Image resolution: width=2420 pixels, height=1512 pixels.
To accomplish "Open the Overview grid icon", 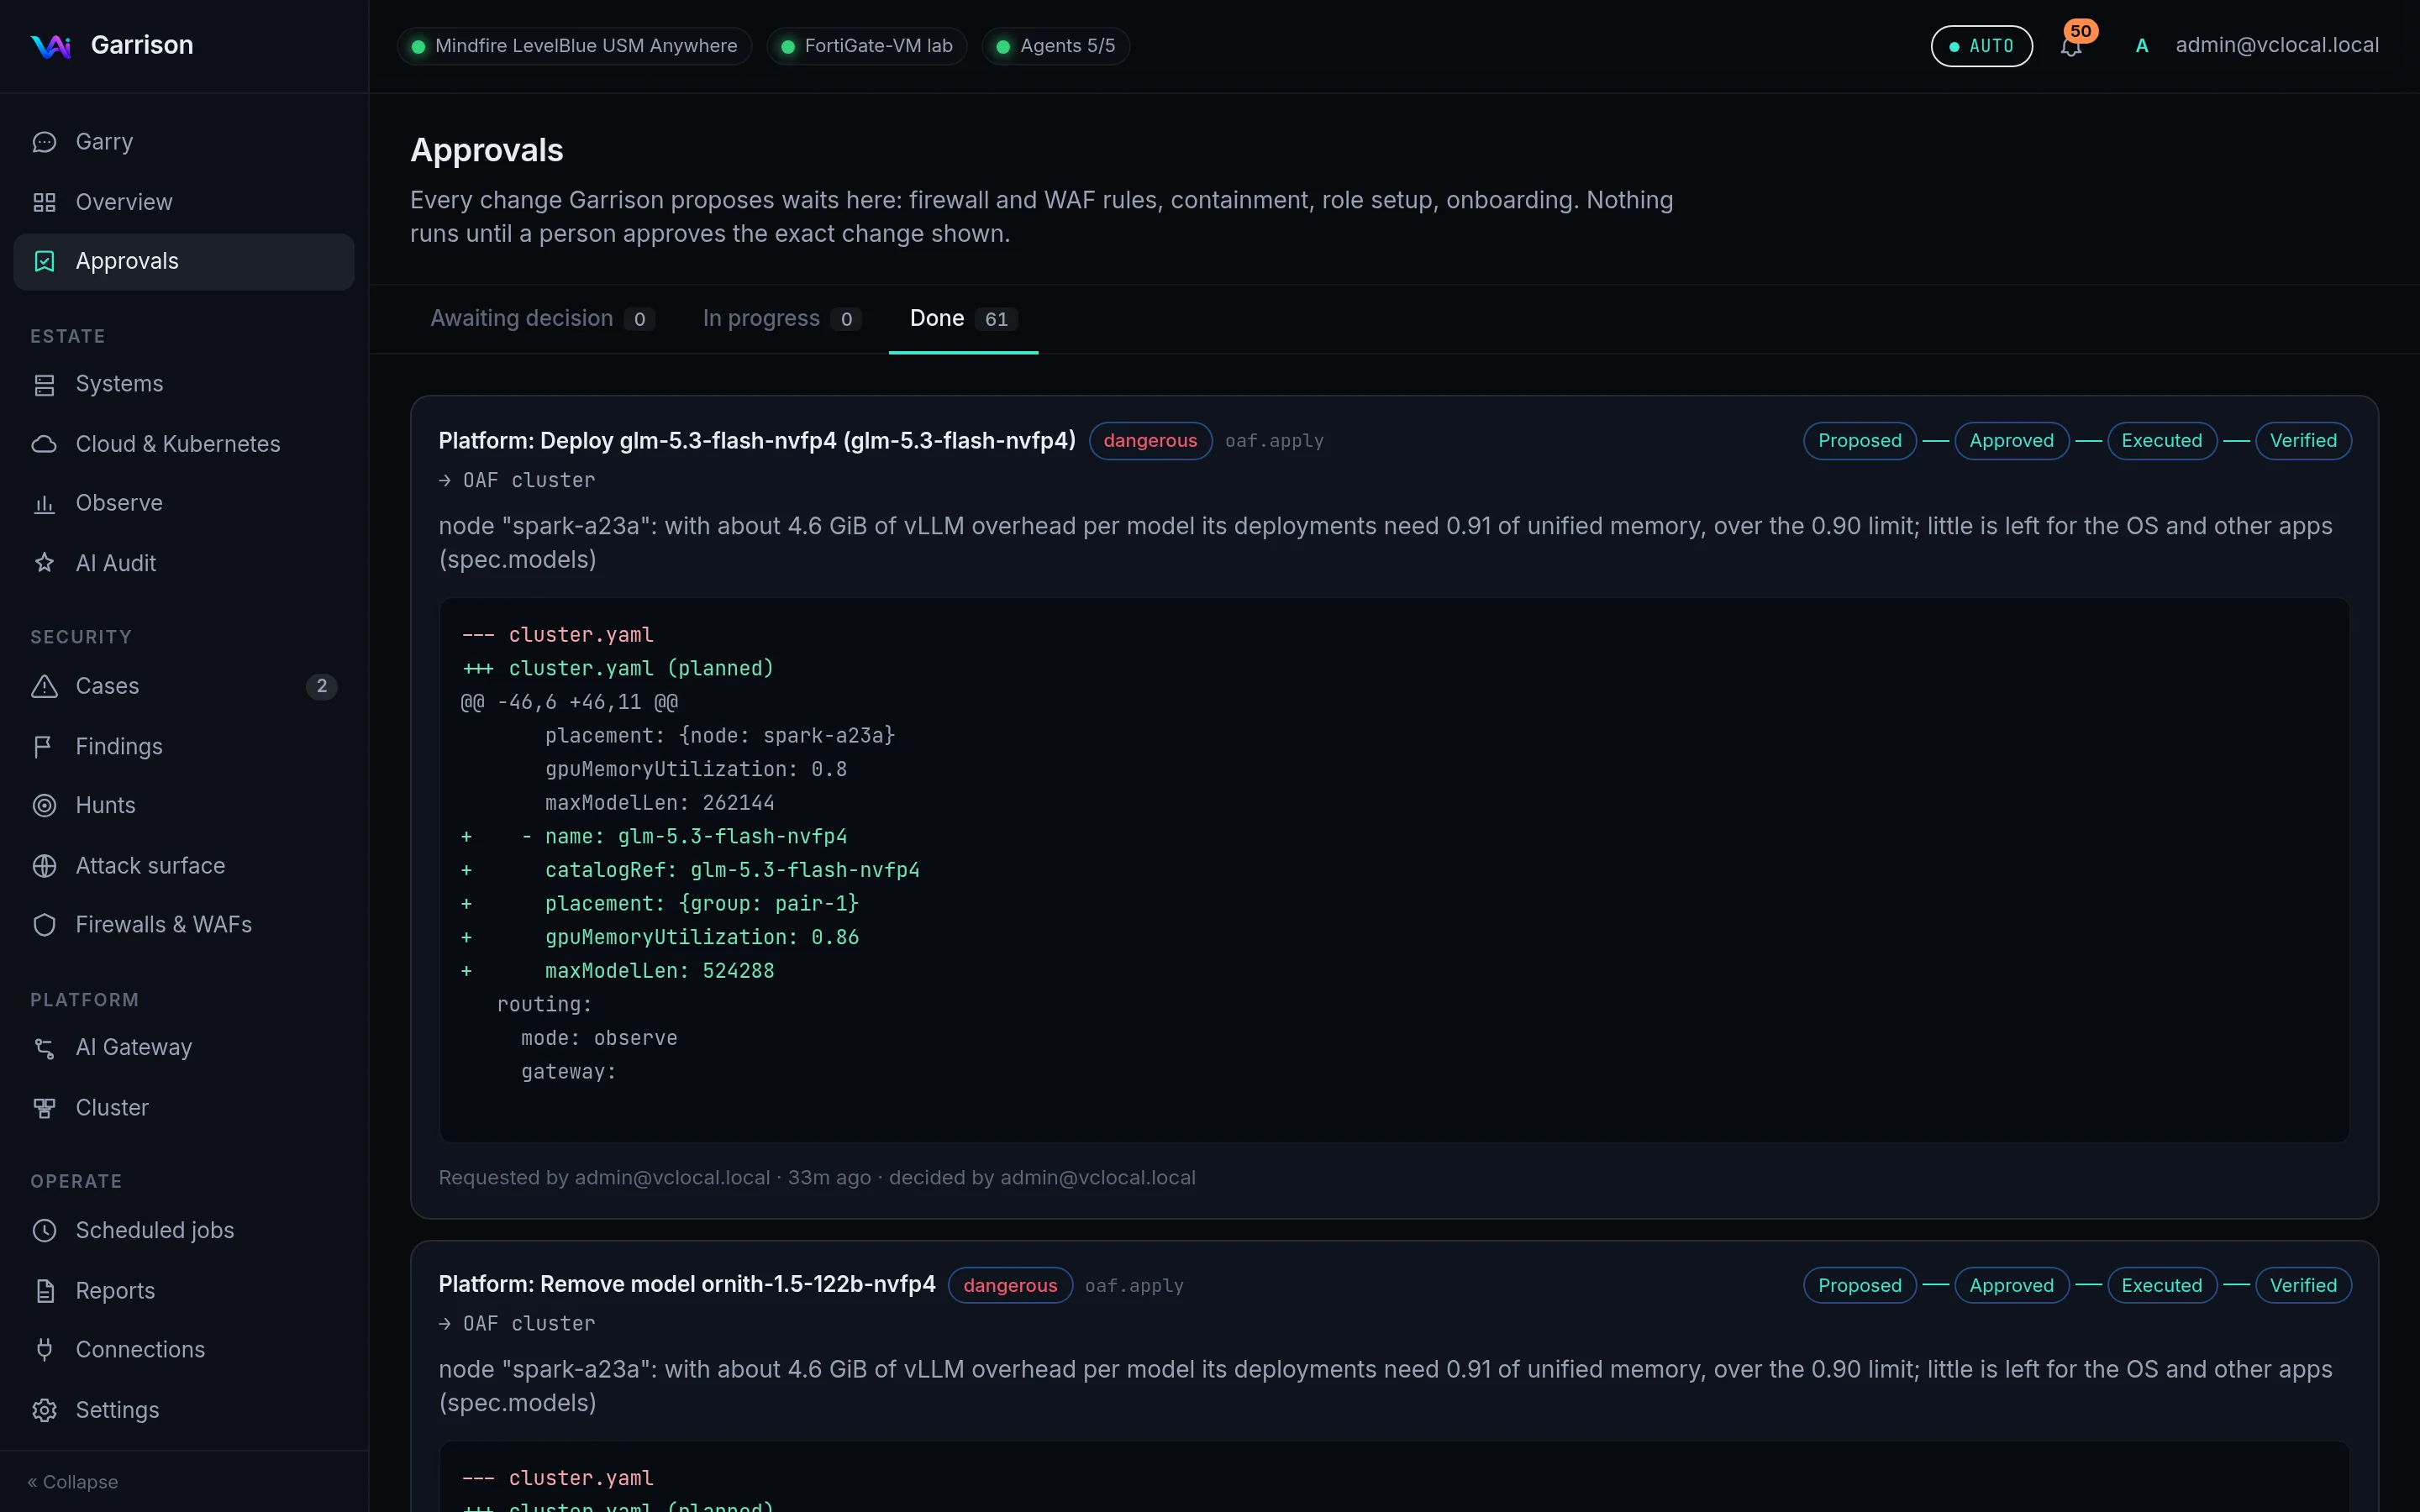I will (44, 202).
